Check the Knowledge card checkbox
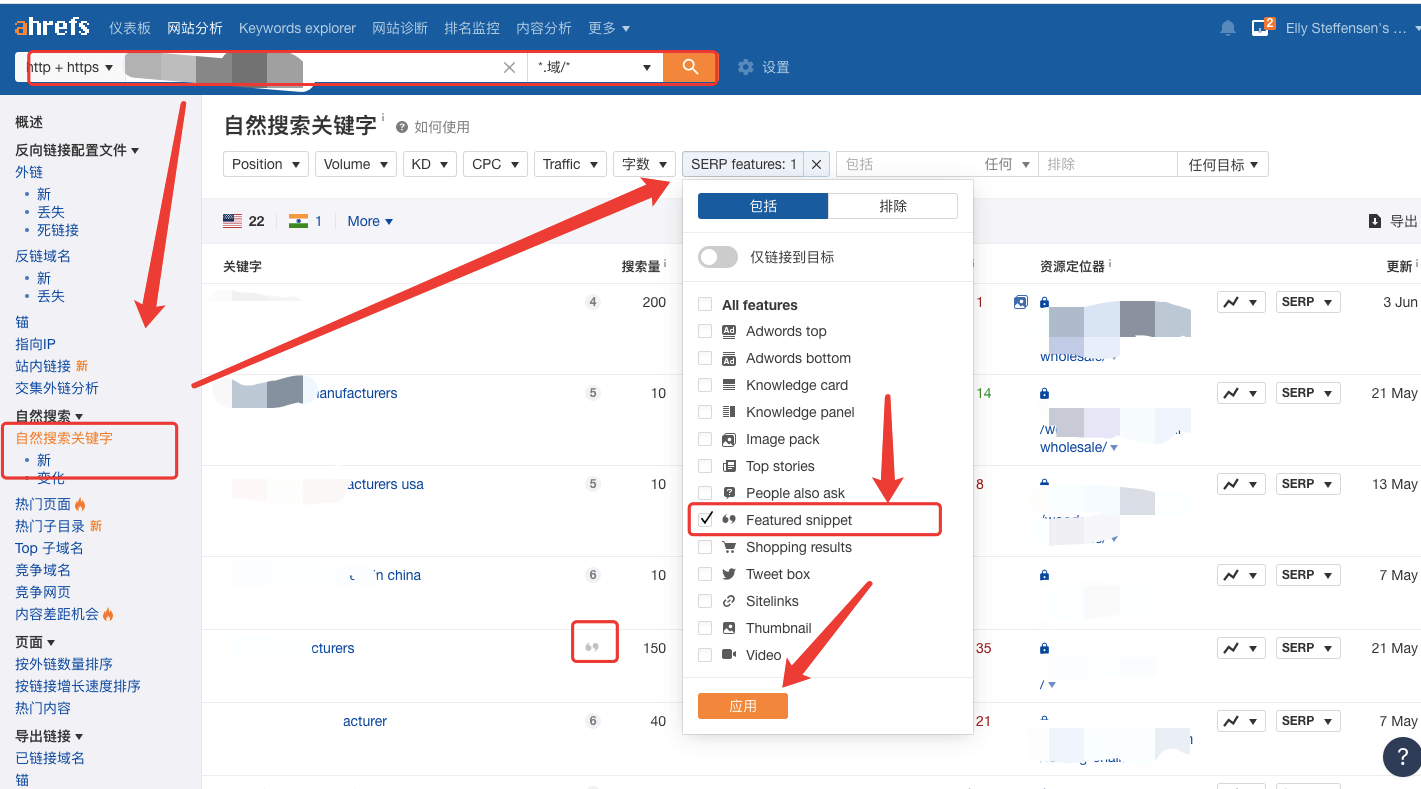This screenshot has height=789, width=1421. (705, 385)
